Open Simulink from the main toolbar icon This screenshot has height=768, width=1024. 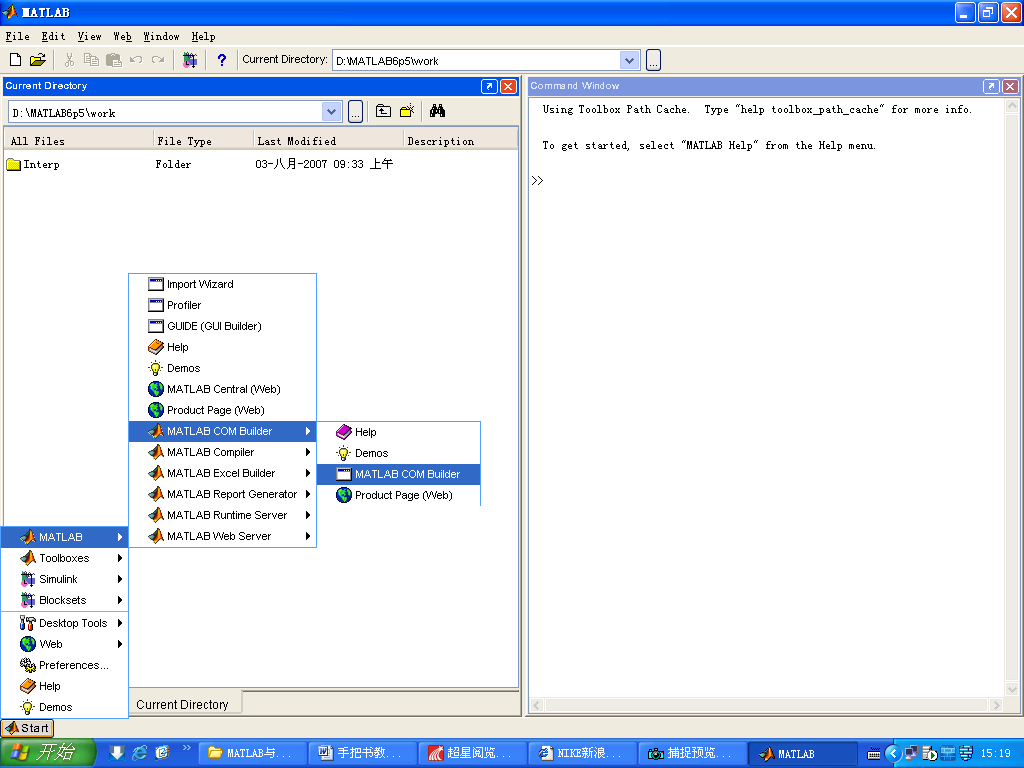190,60
